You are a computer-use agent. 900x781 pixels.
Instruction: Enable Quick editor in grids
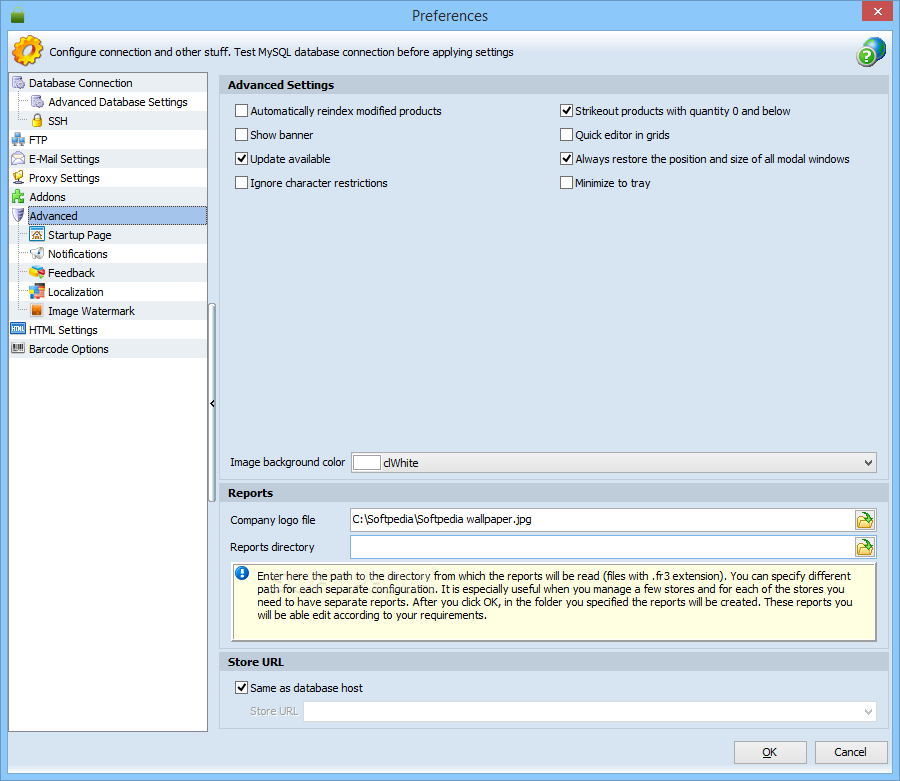pyautogui.click(x=567, y=135)
